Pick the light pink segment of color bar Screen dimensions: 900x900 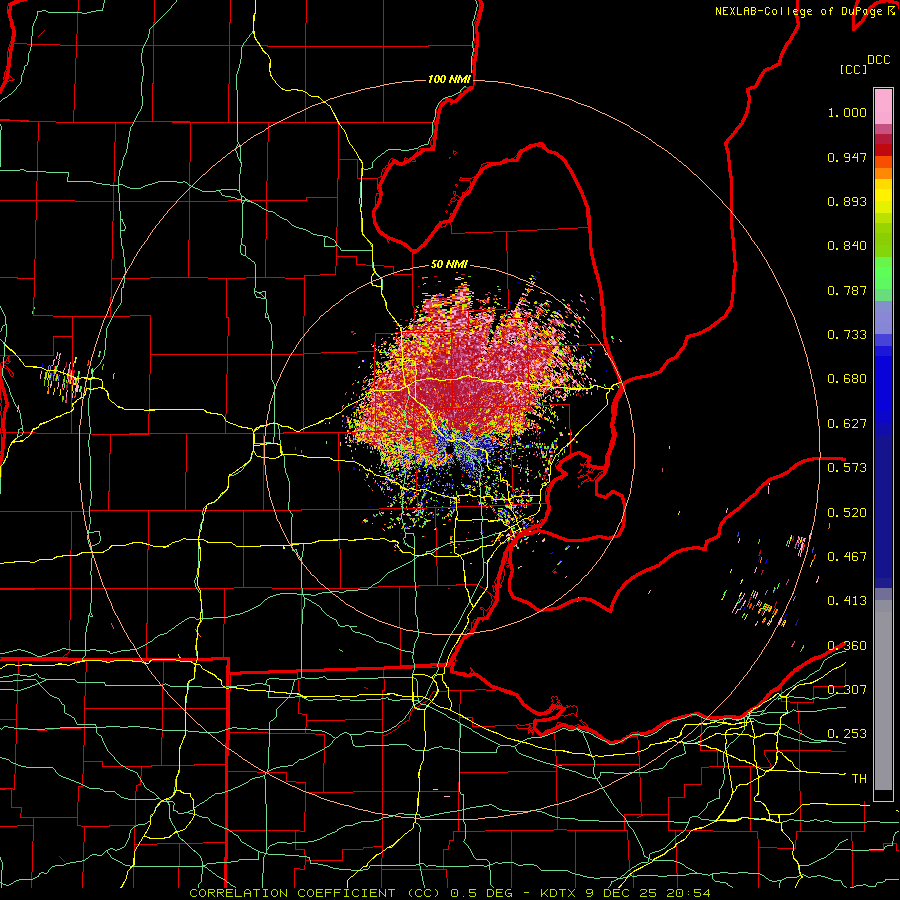883,107
